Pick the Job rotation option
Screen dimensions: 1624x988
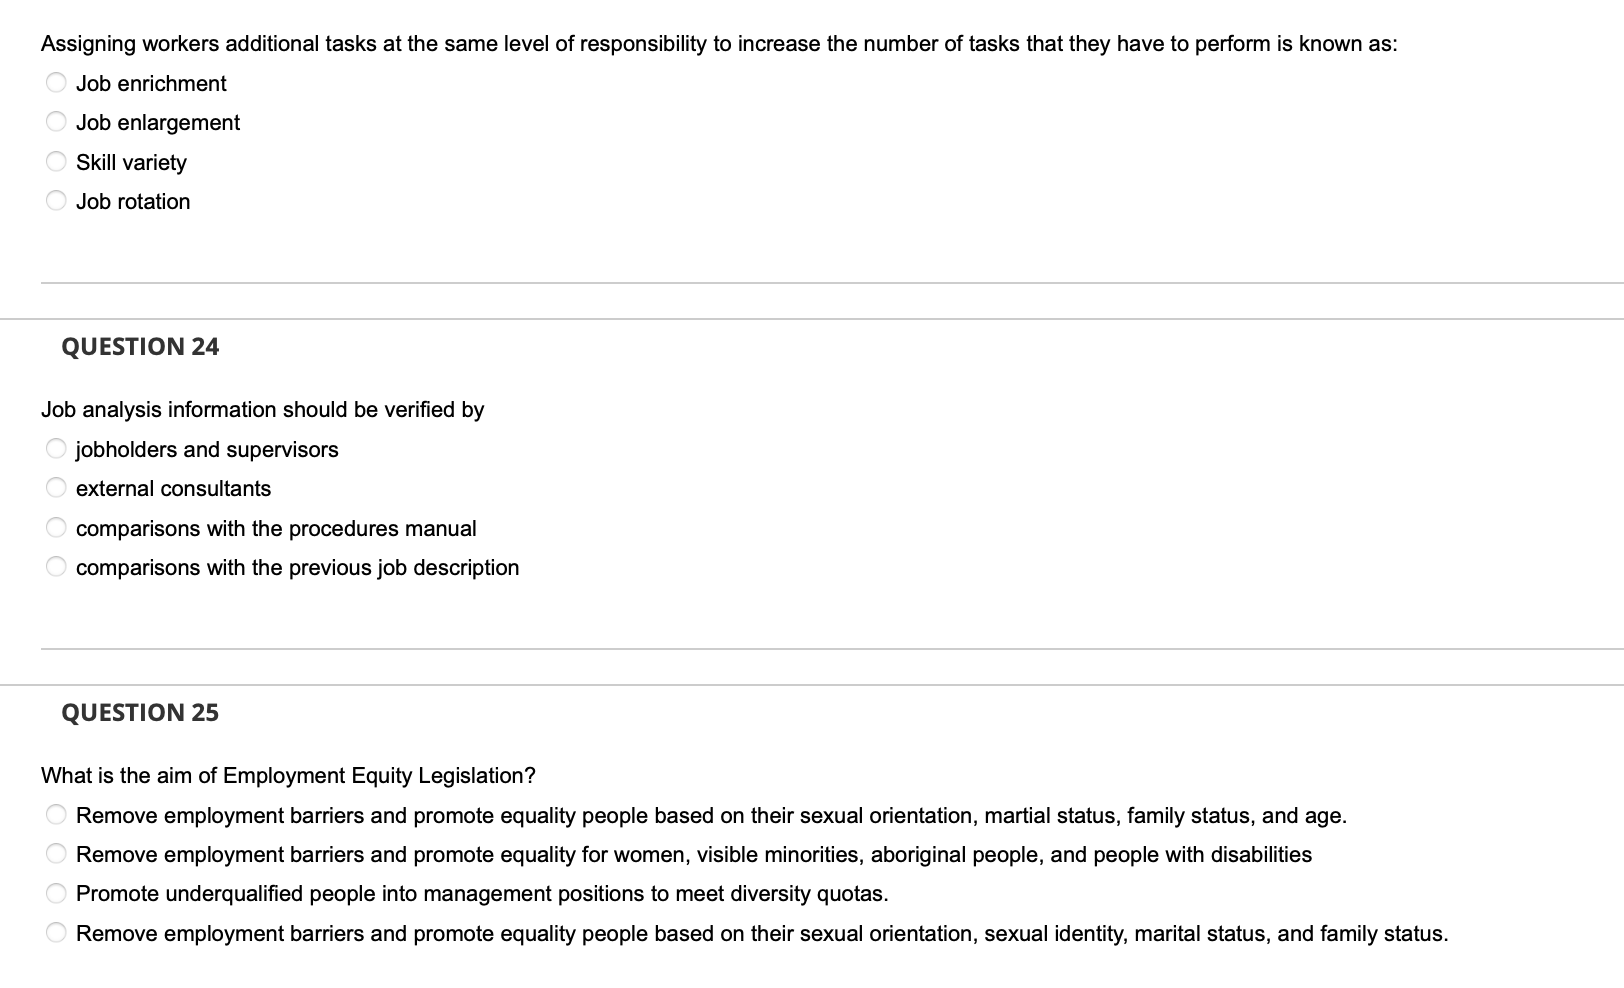(x=56, y=200)
